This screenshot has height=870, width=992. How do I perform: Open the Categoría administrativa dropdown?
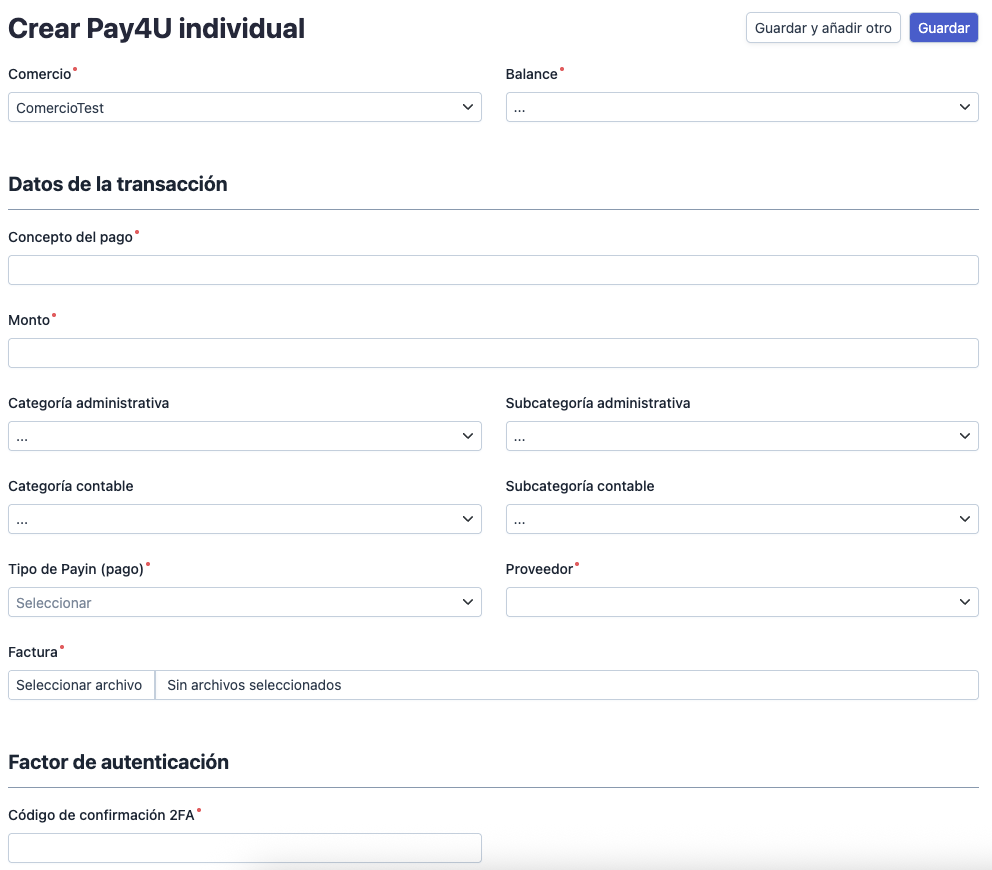[x=245, y=436]
